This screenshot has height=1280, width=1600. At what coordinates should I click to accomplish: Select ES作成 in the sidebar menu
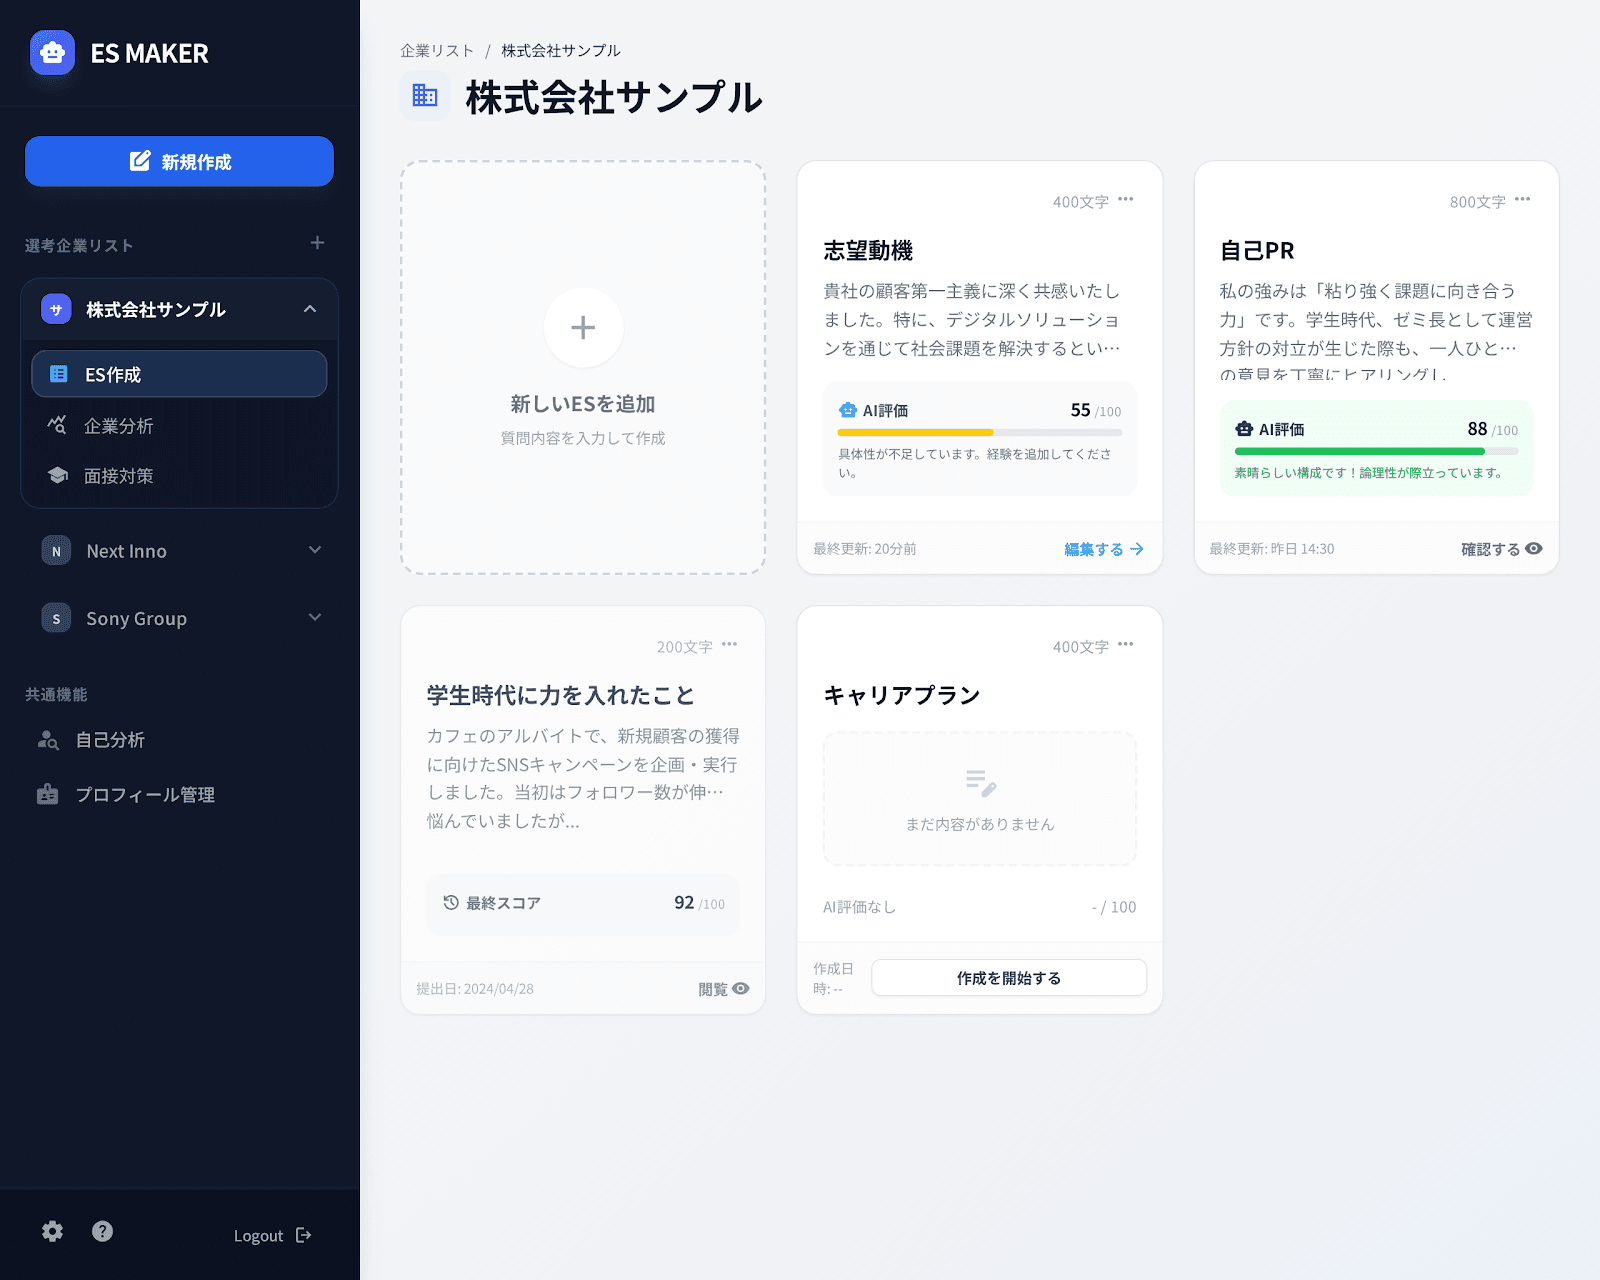112,374
